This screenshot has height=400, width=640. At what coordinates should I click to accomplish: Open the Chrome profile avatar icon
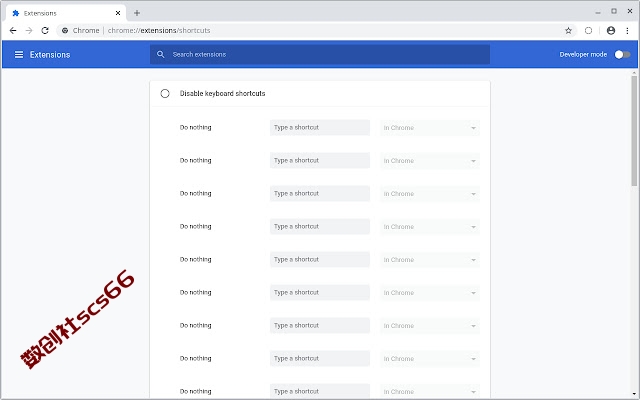pos(611,31)
